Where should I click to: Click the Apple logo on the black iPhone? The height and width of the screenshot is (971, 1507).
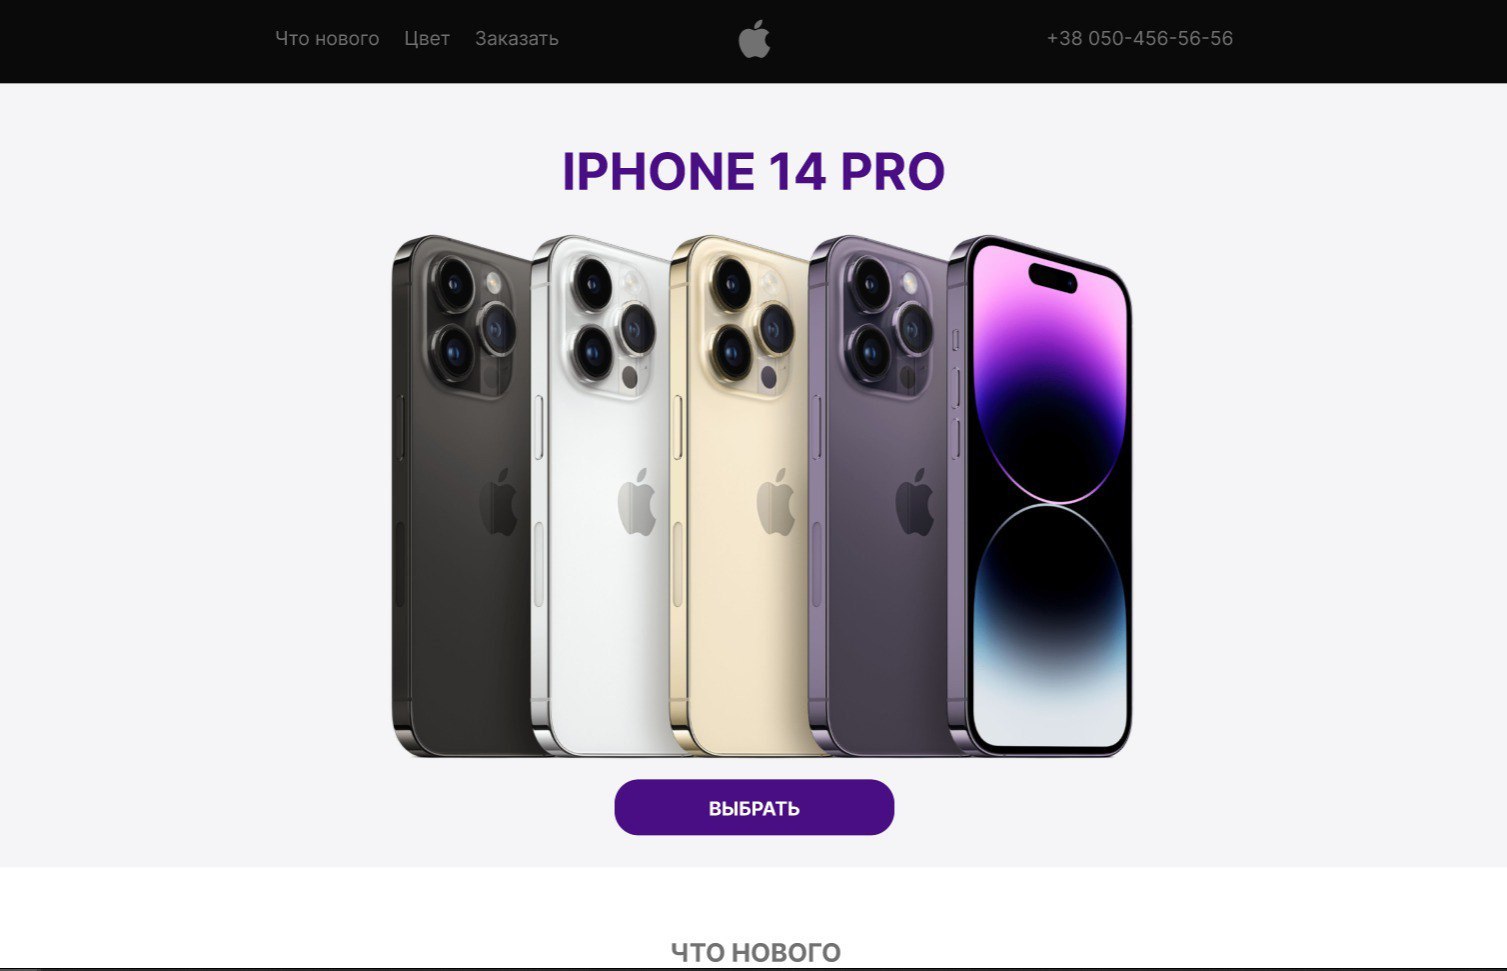click(499, 501)
